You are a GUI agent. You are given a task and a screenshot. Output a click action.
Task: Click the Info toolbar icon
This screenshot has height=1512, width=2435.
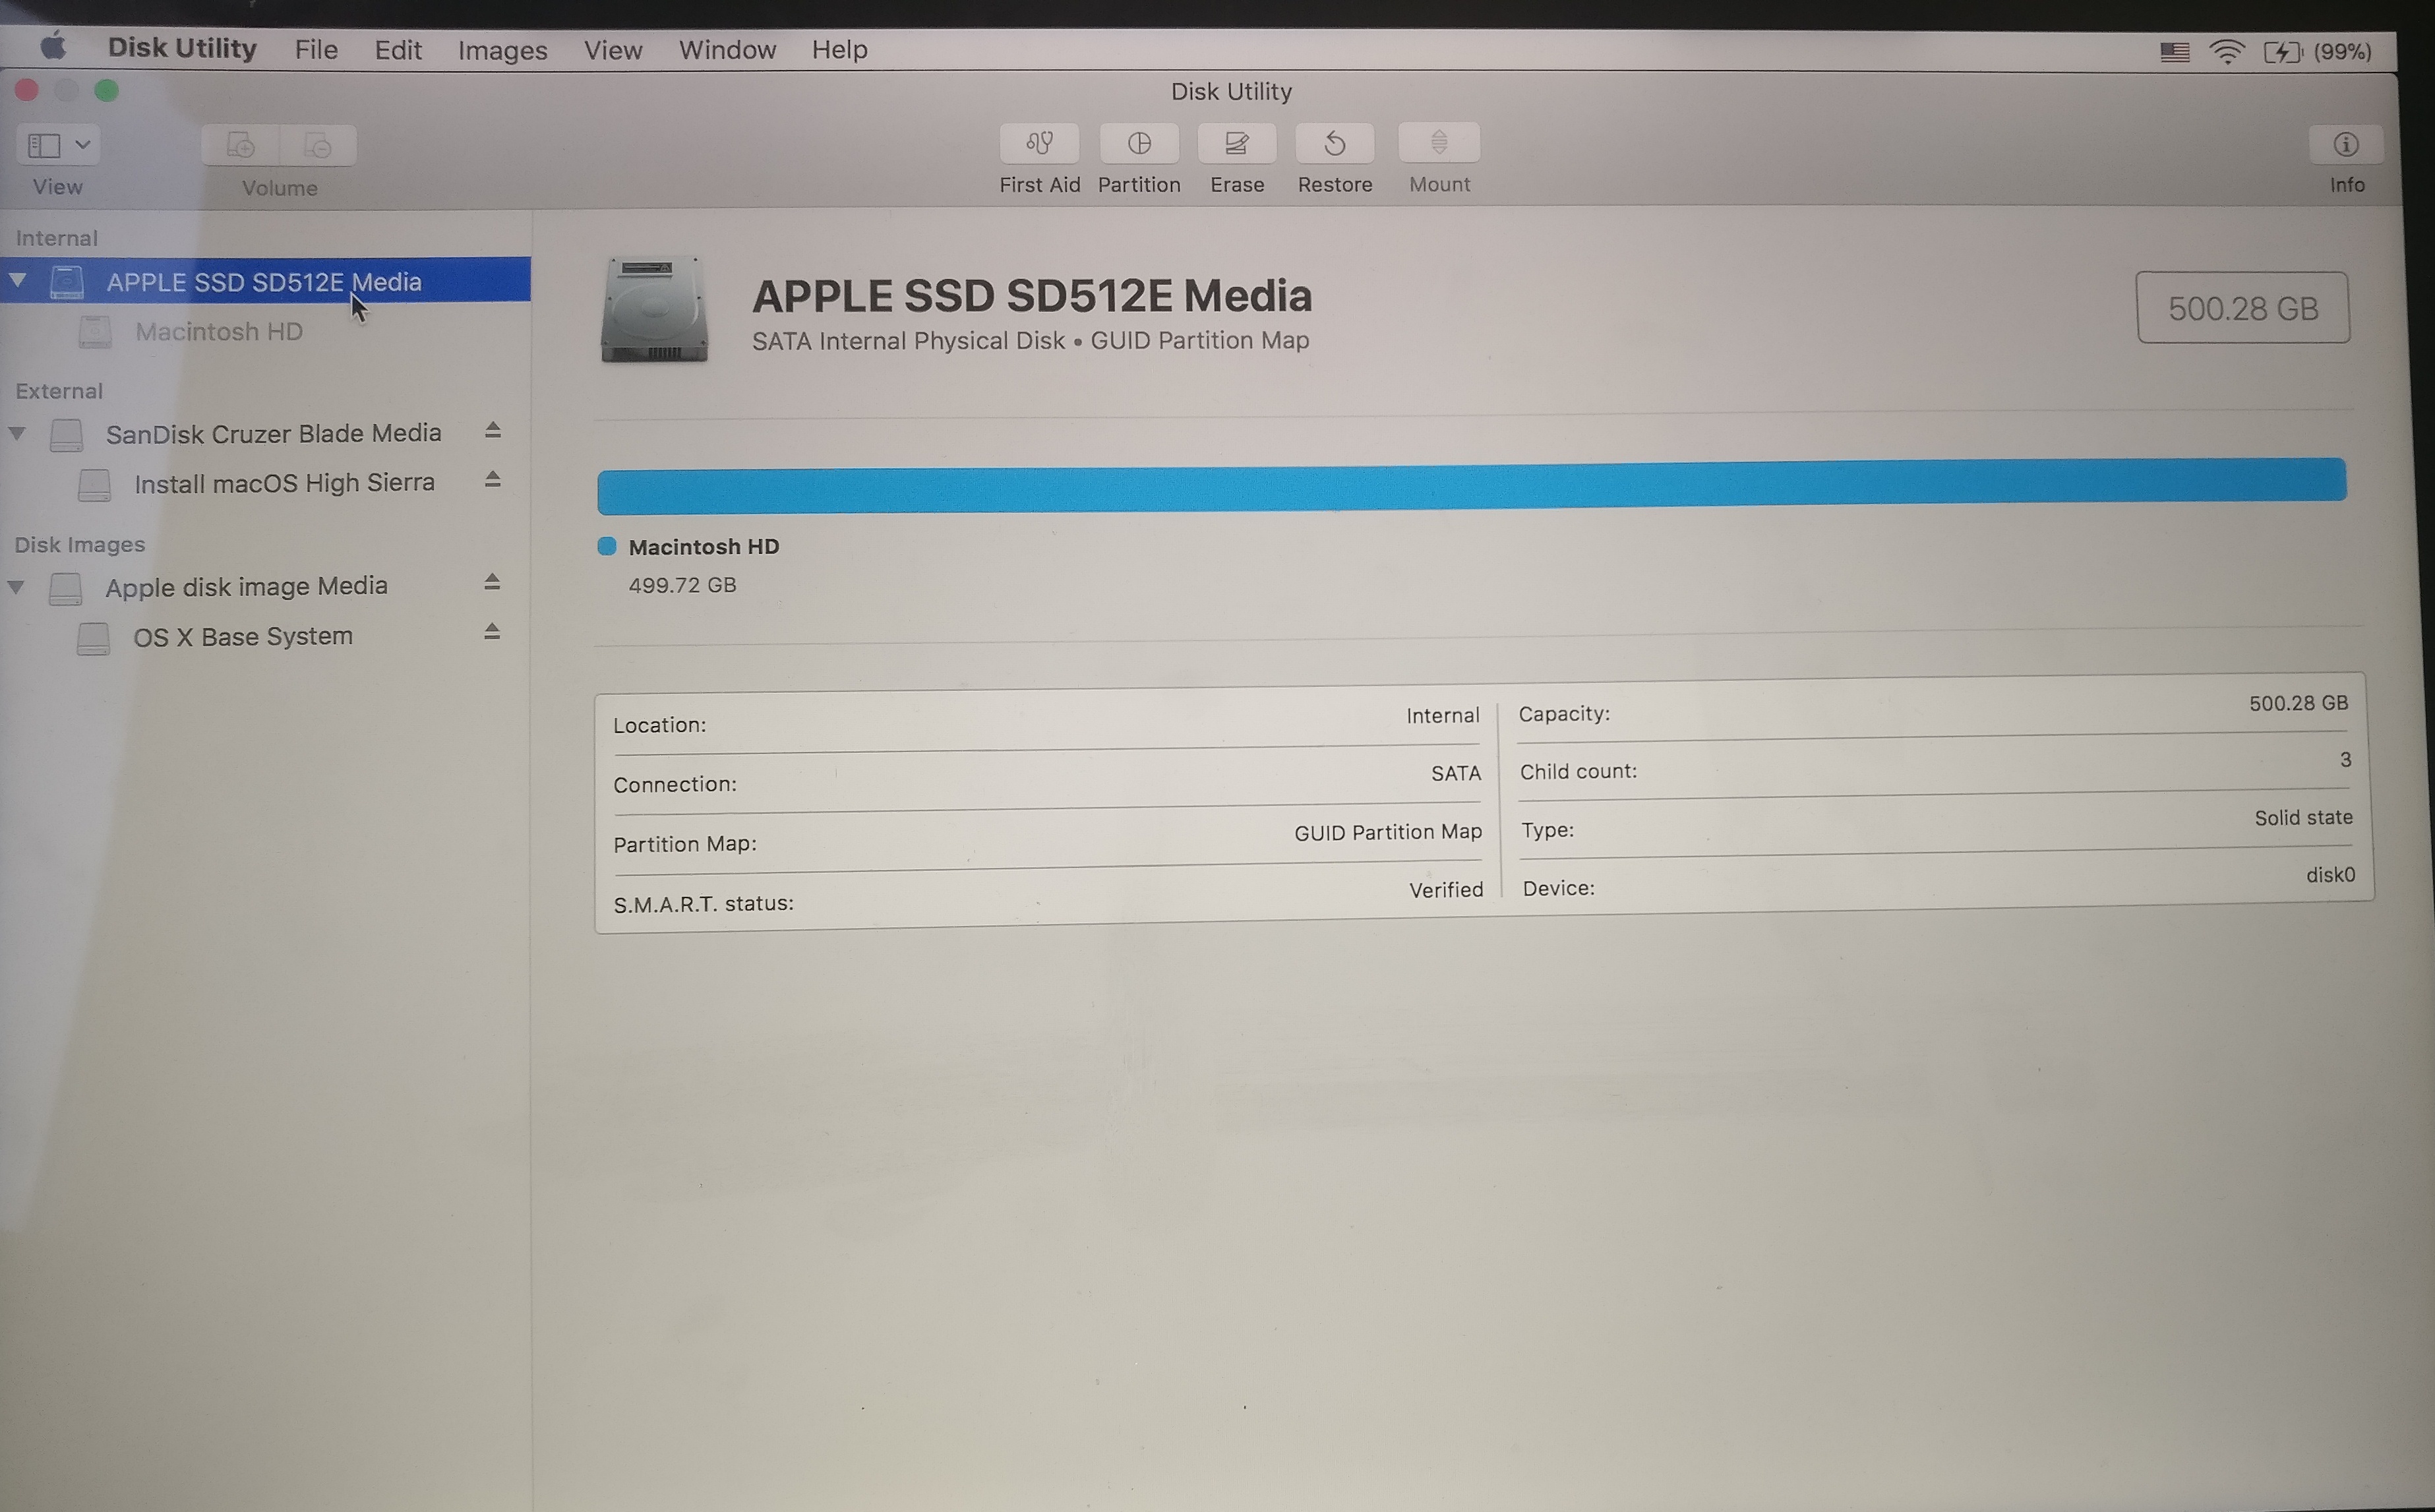[x=2346, y=144]
